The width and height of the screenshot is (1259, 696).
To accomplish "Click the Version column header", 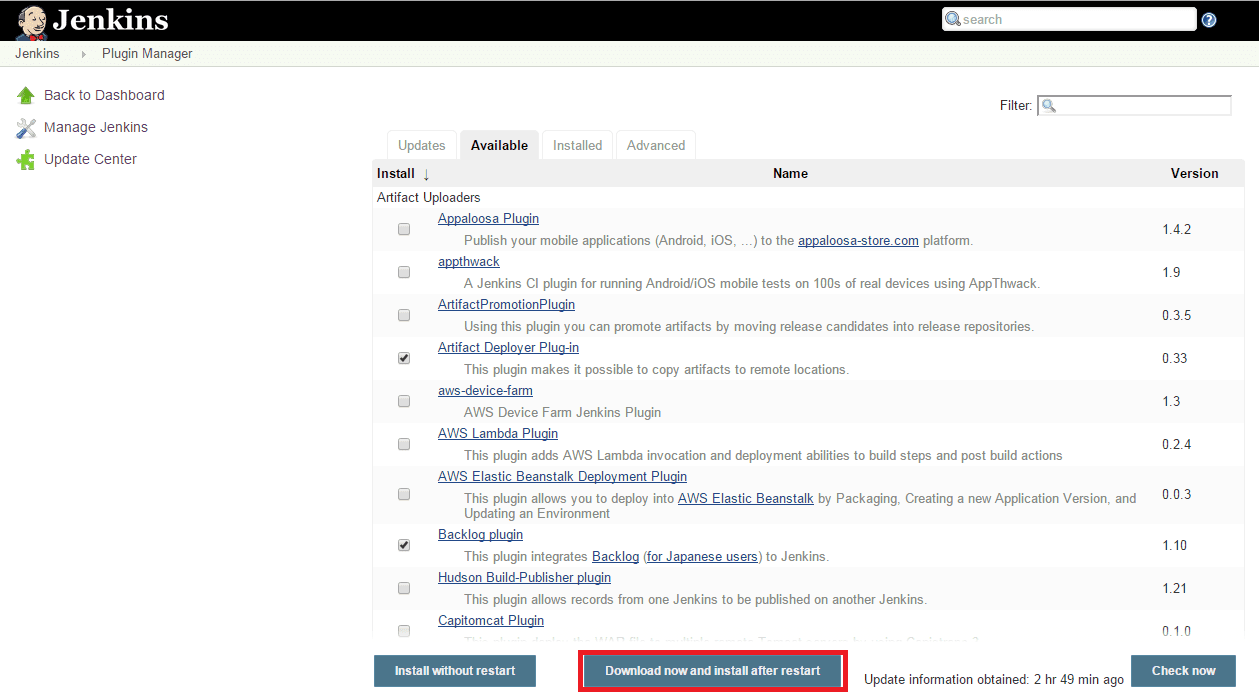I will tap(1194, 174).
